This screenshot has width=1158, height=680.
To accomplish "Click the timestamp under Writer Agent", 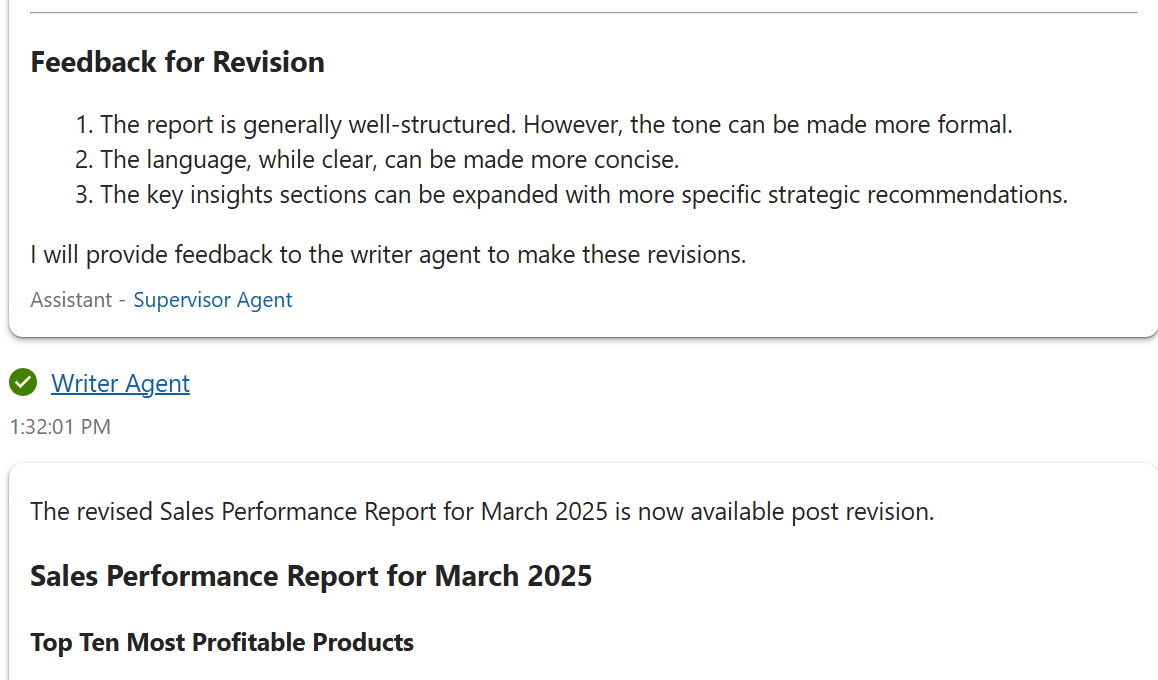I will coord(60,427).
